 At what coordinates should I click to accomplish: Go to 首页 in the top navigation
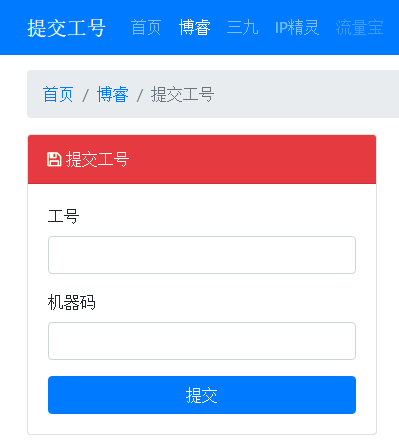(x=146, y=27)
